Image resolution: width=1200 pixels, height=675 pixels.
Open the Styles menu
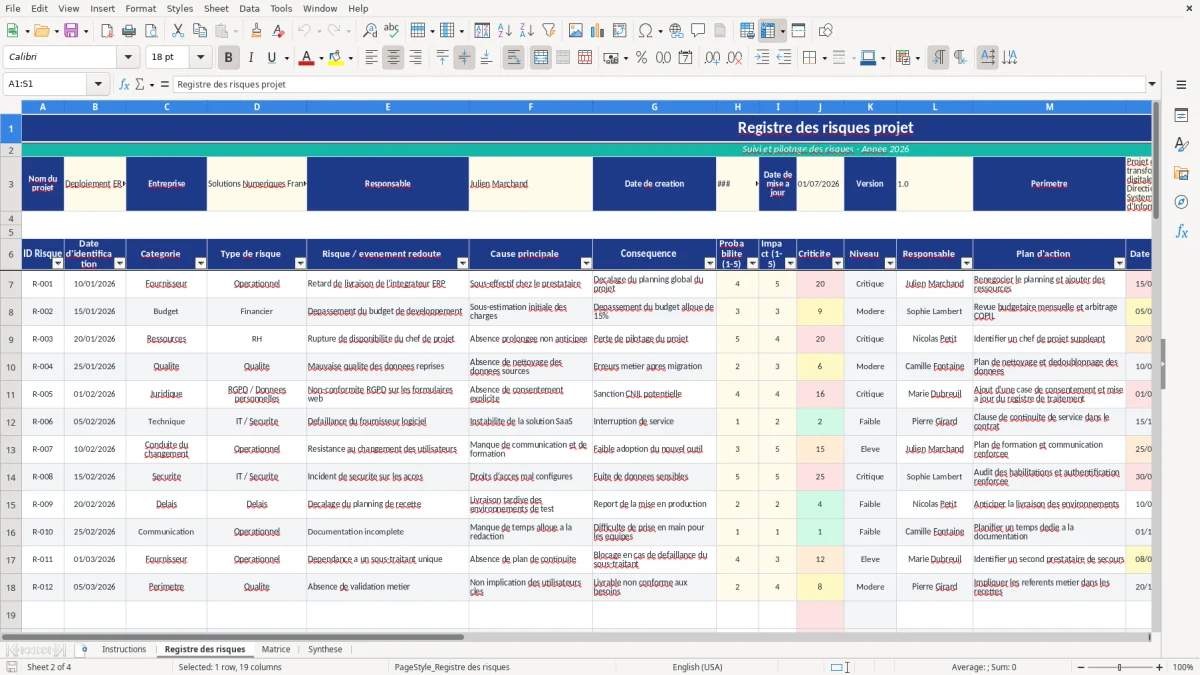click(181, 8)
